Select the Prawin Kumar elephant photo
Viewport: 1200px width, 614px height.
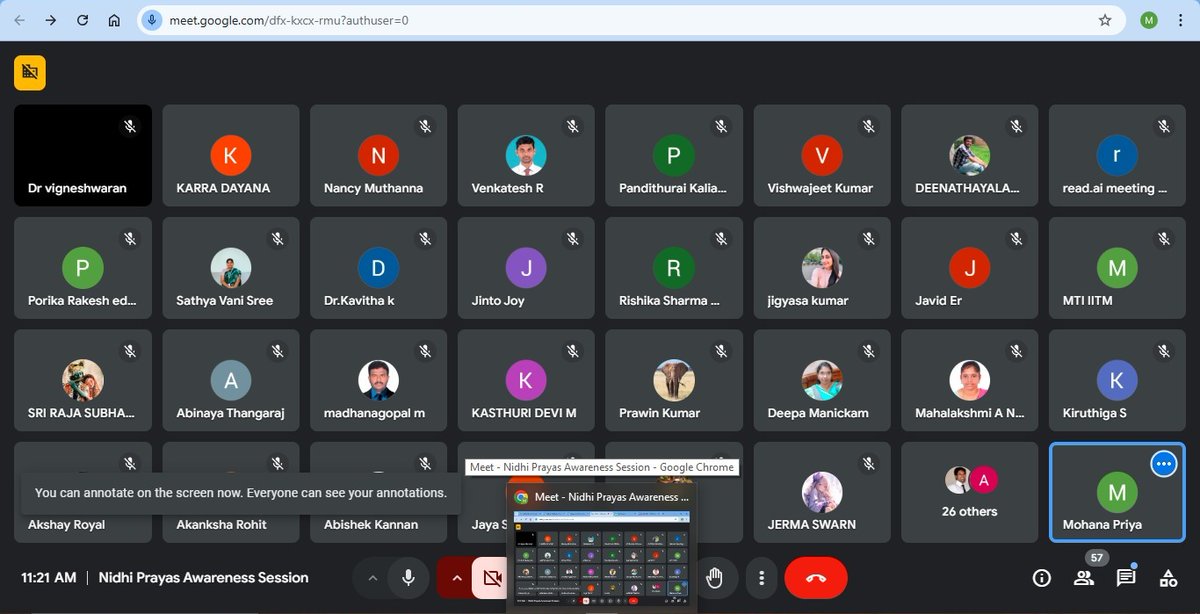(x=673, y=380)
